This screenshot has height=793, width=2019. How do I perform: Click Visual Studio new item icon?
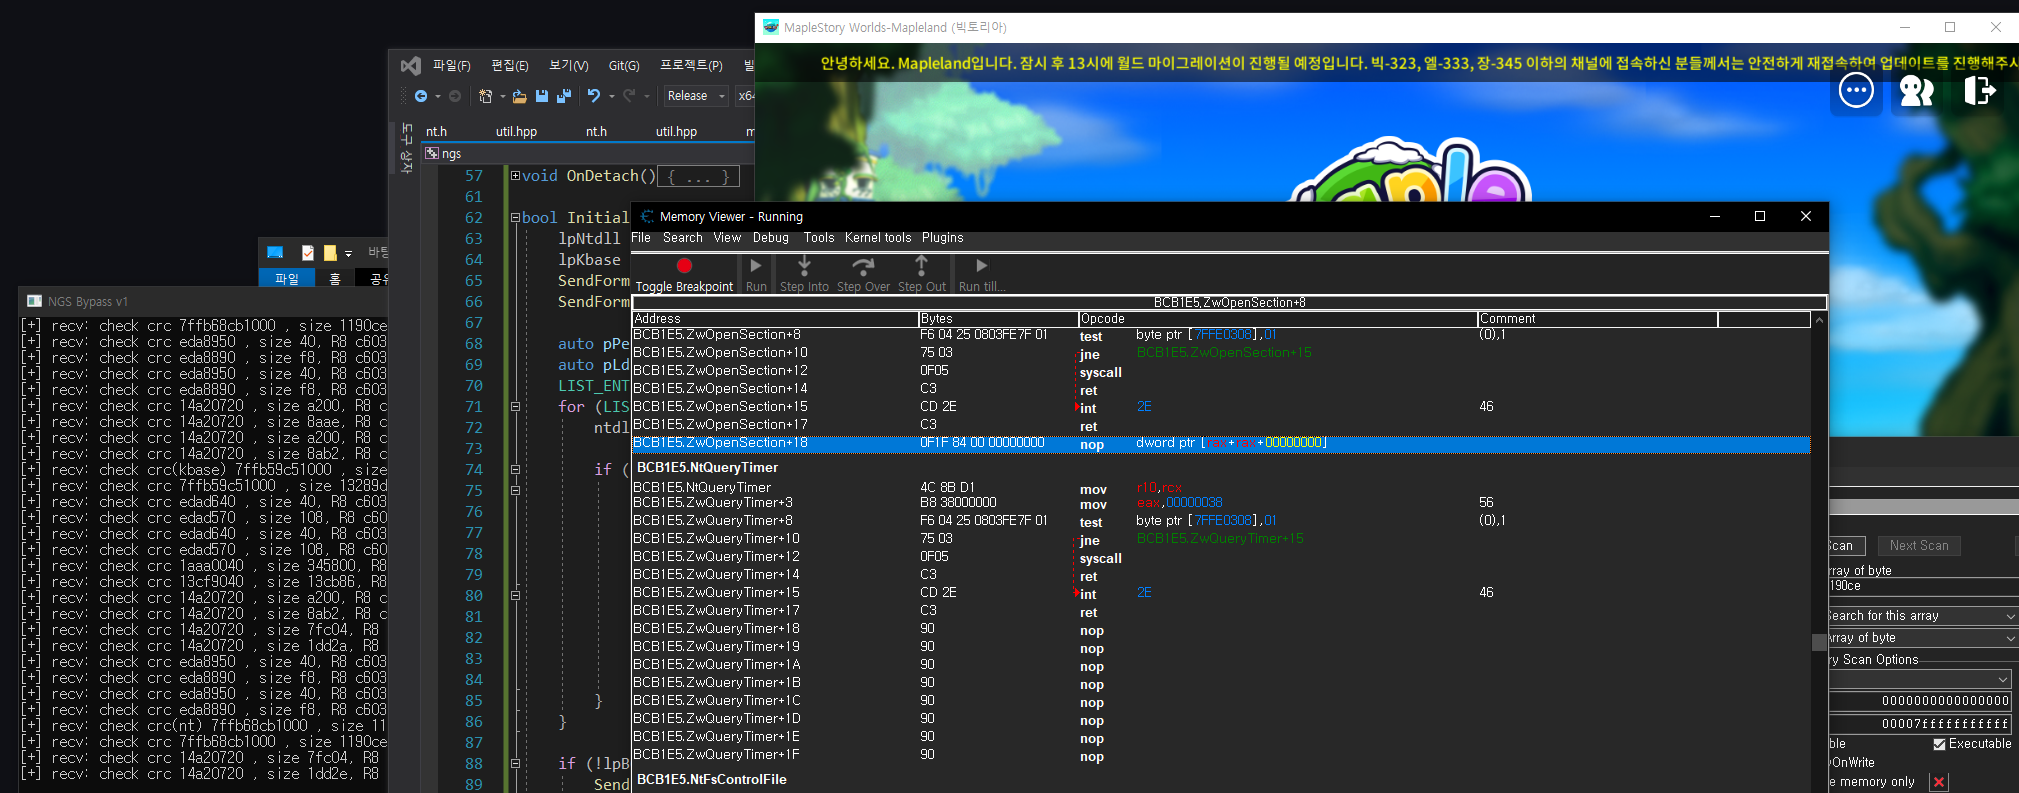tap(486, 96)
